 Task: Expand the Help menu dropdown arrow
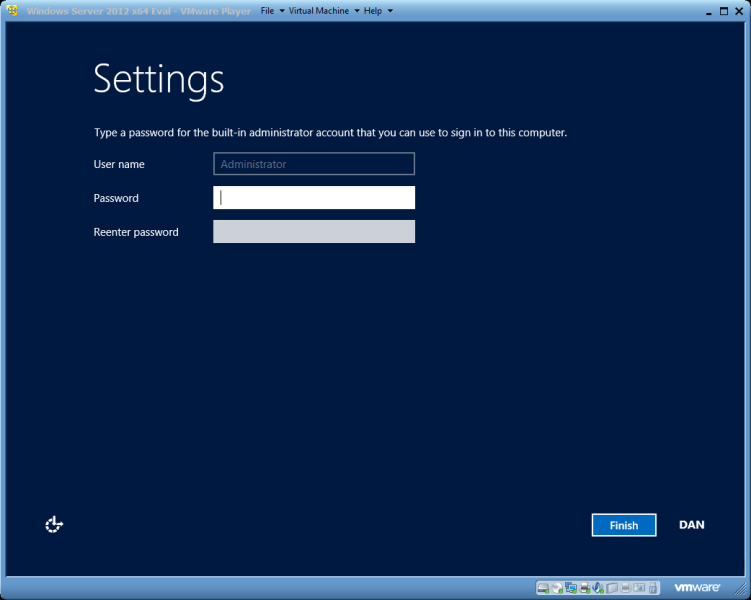click(x=390, y=11)
